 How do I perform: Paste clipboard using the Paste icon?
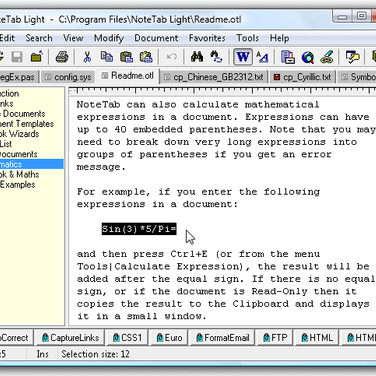(x=126, y=57)
